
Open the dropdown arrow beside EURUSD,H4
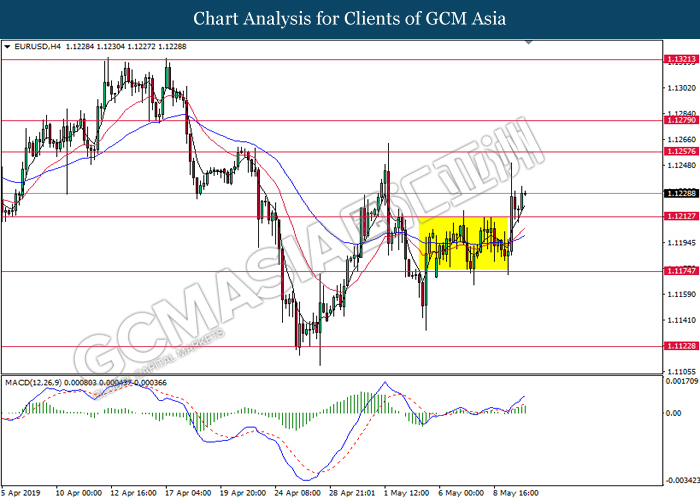click(7, 46)
